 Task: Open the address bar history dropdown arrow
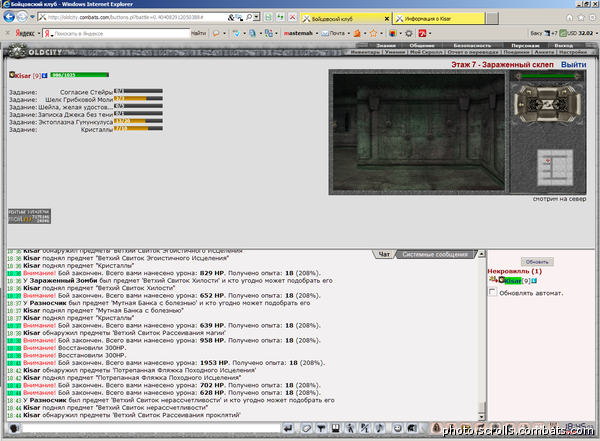256,17
